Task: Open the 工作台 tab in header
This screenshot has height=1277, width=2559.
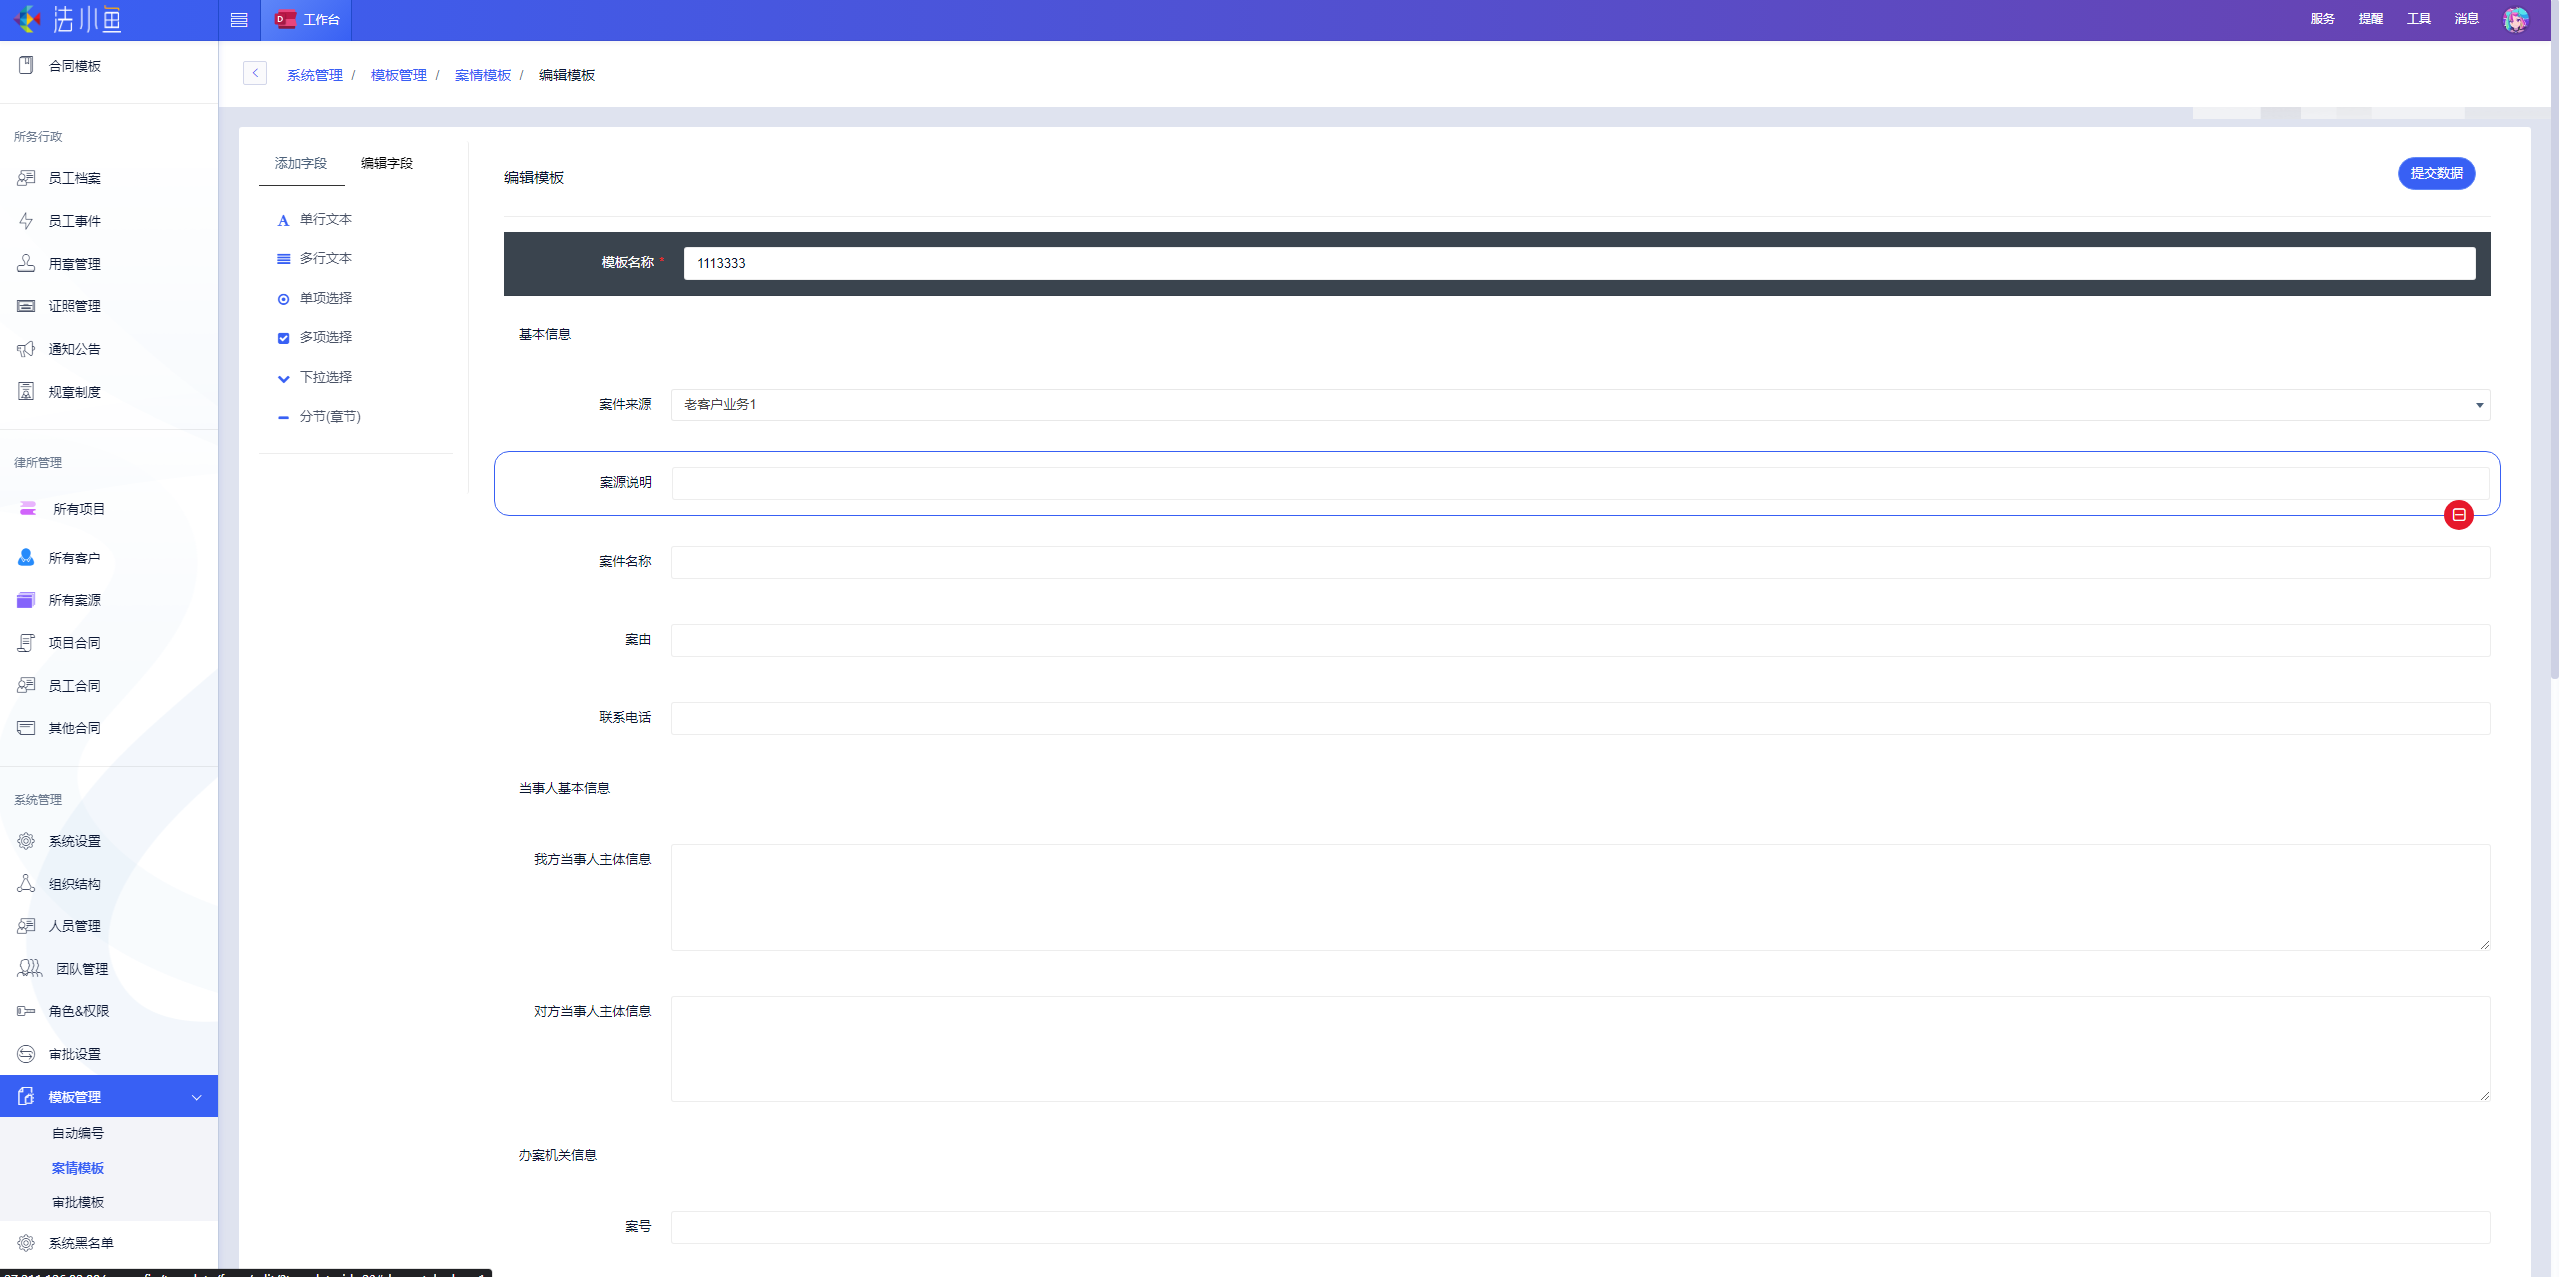Action: pos(308,20)
